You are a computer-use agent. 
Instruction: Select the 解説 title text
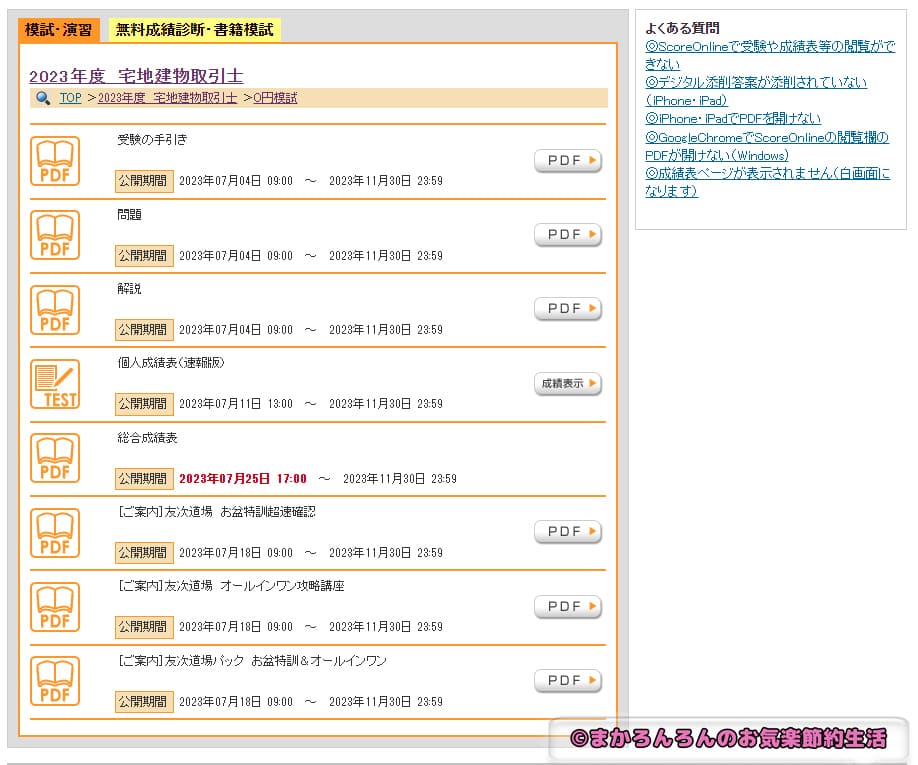click(129, 289)
